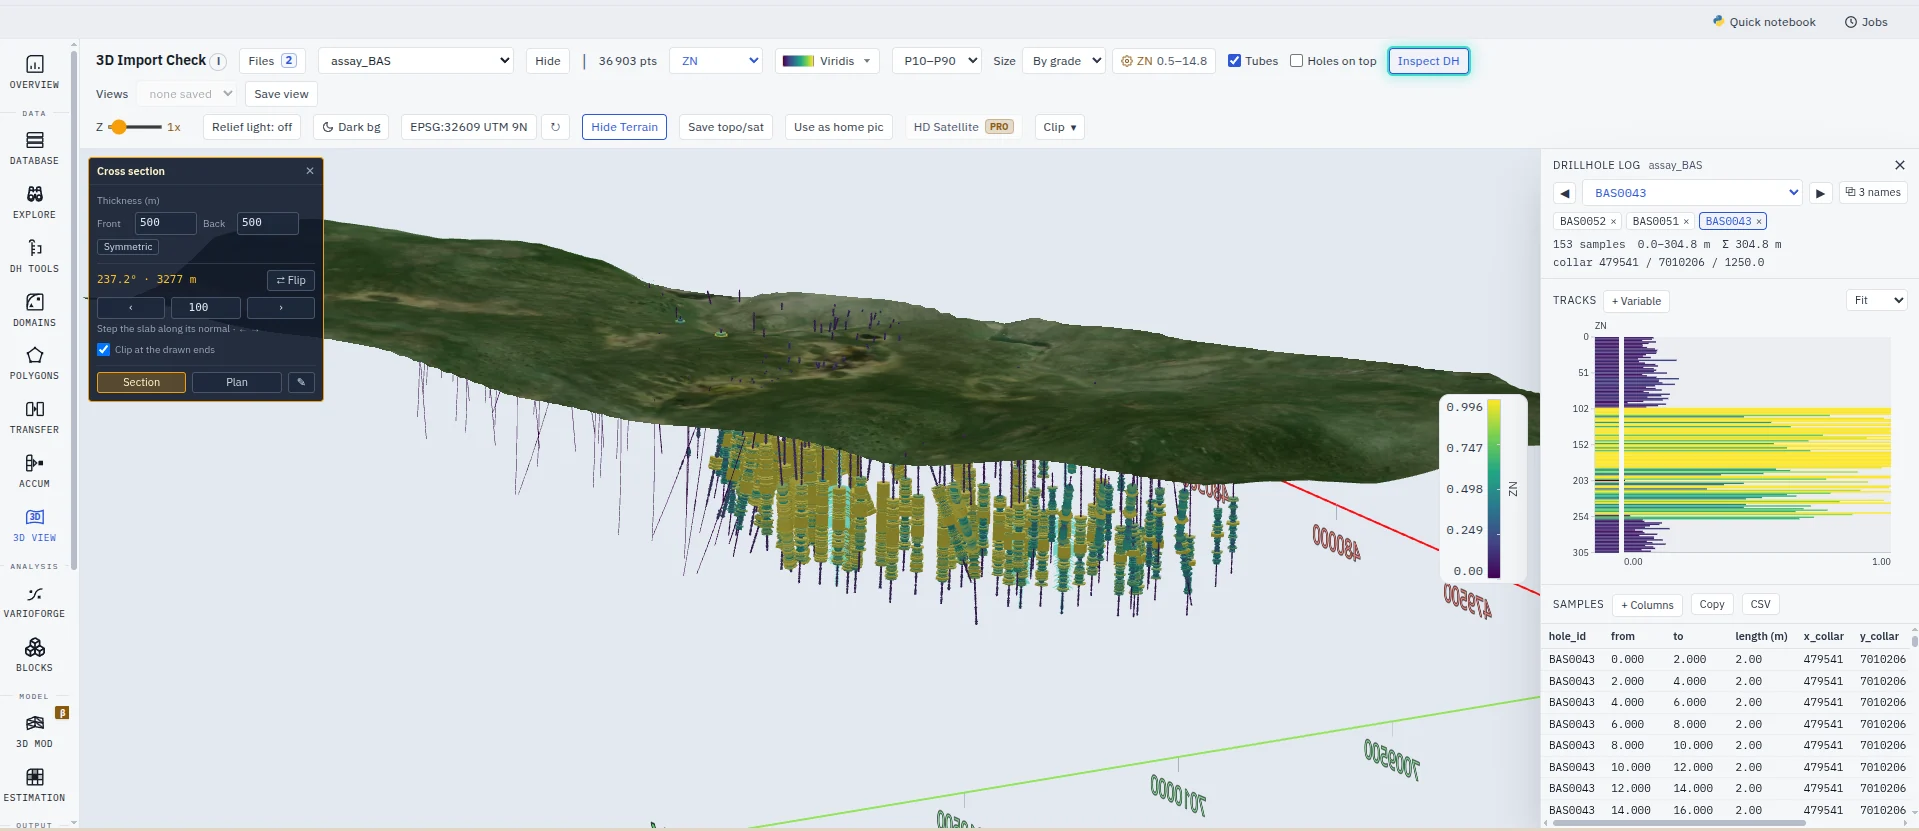Open the Clip dropdown menu
The height and width of the screenshot is (831, 1919).
pos(1060,127)
